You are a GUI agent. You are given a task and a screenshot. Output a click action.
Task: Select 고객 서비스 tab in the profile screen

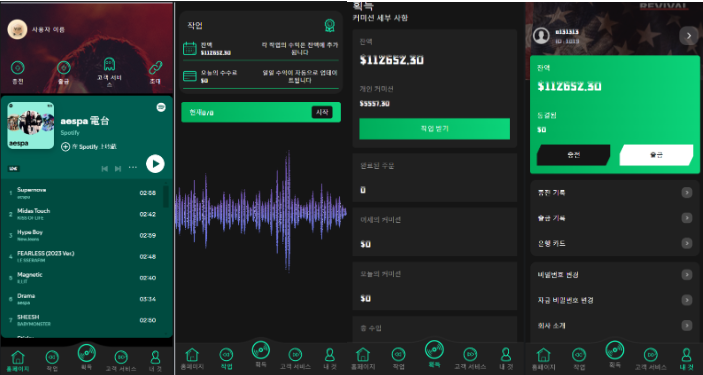coord(651,358)
